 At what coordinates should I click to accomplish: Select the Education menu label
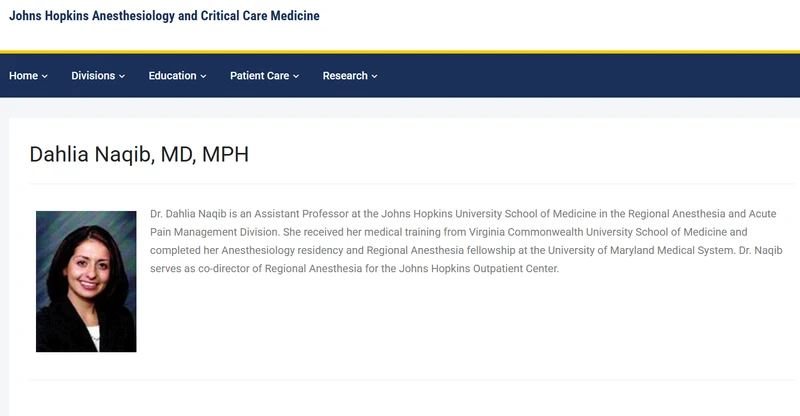pos(172,76)
